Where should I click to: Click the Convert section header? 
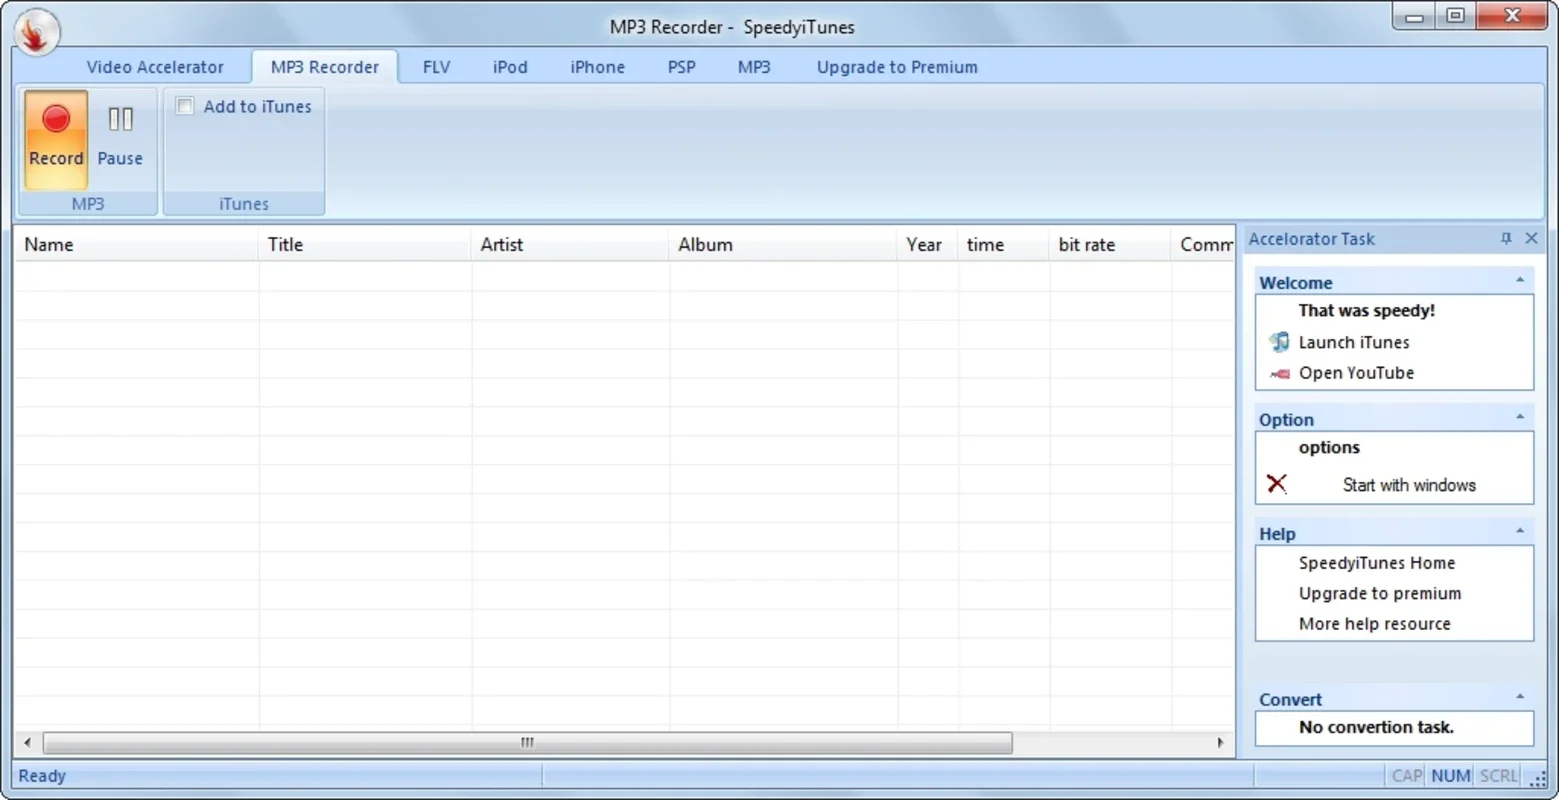coord(1394,699)
